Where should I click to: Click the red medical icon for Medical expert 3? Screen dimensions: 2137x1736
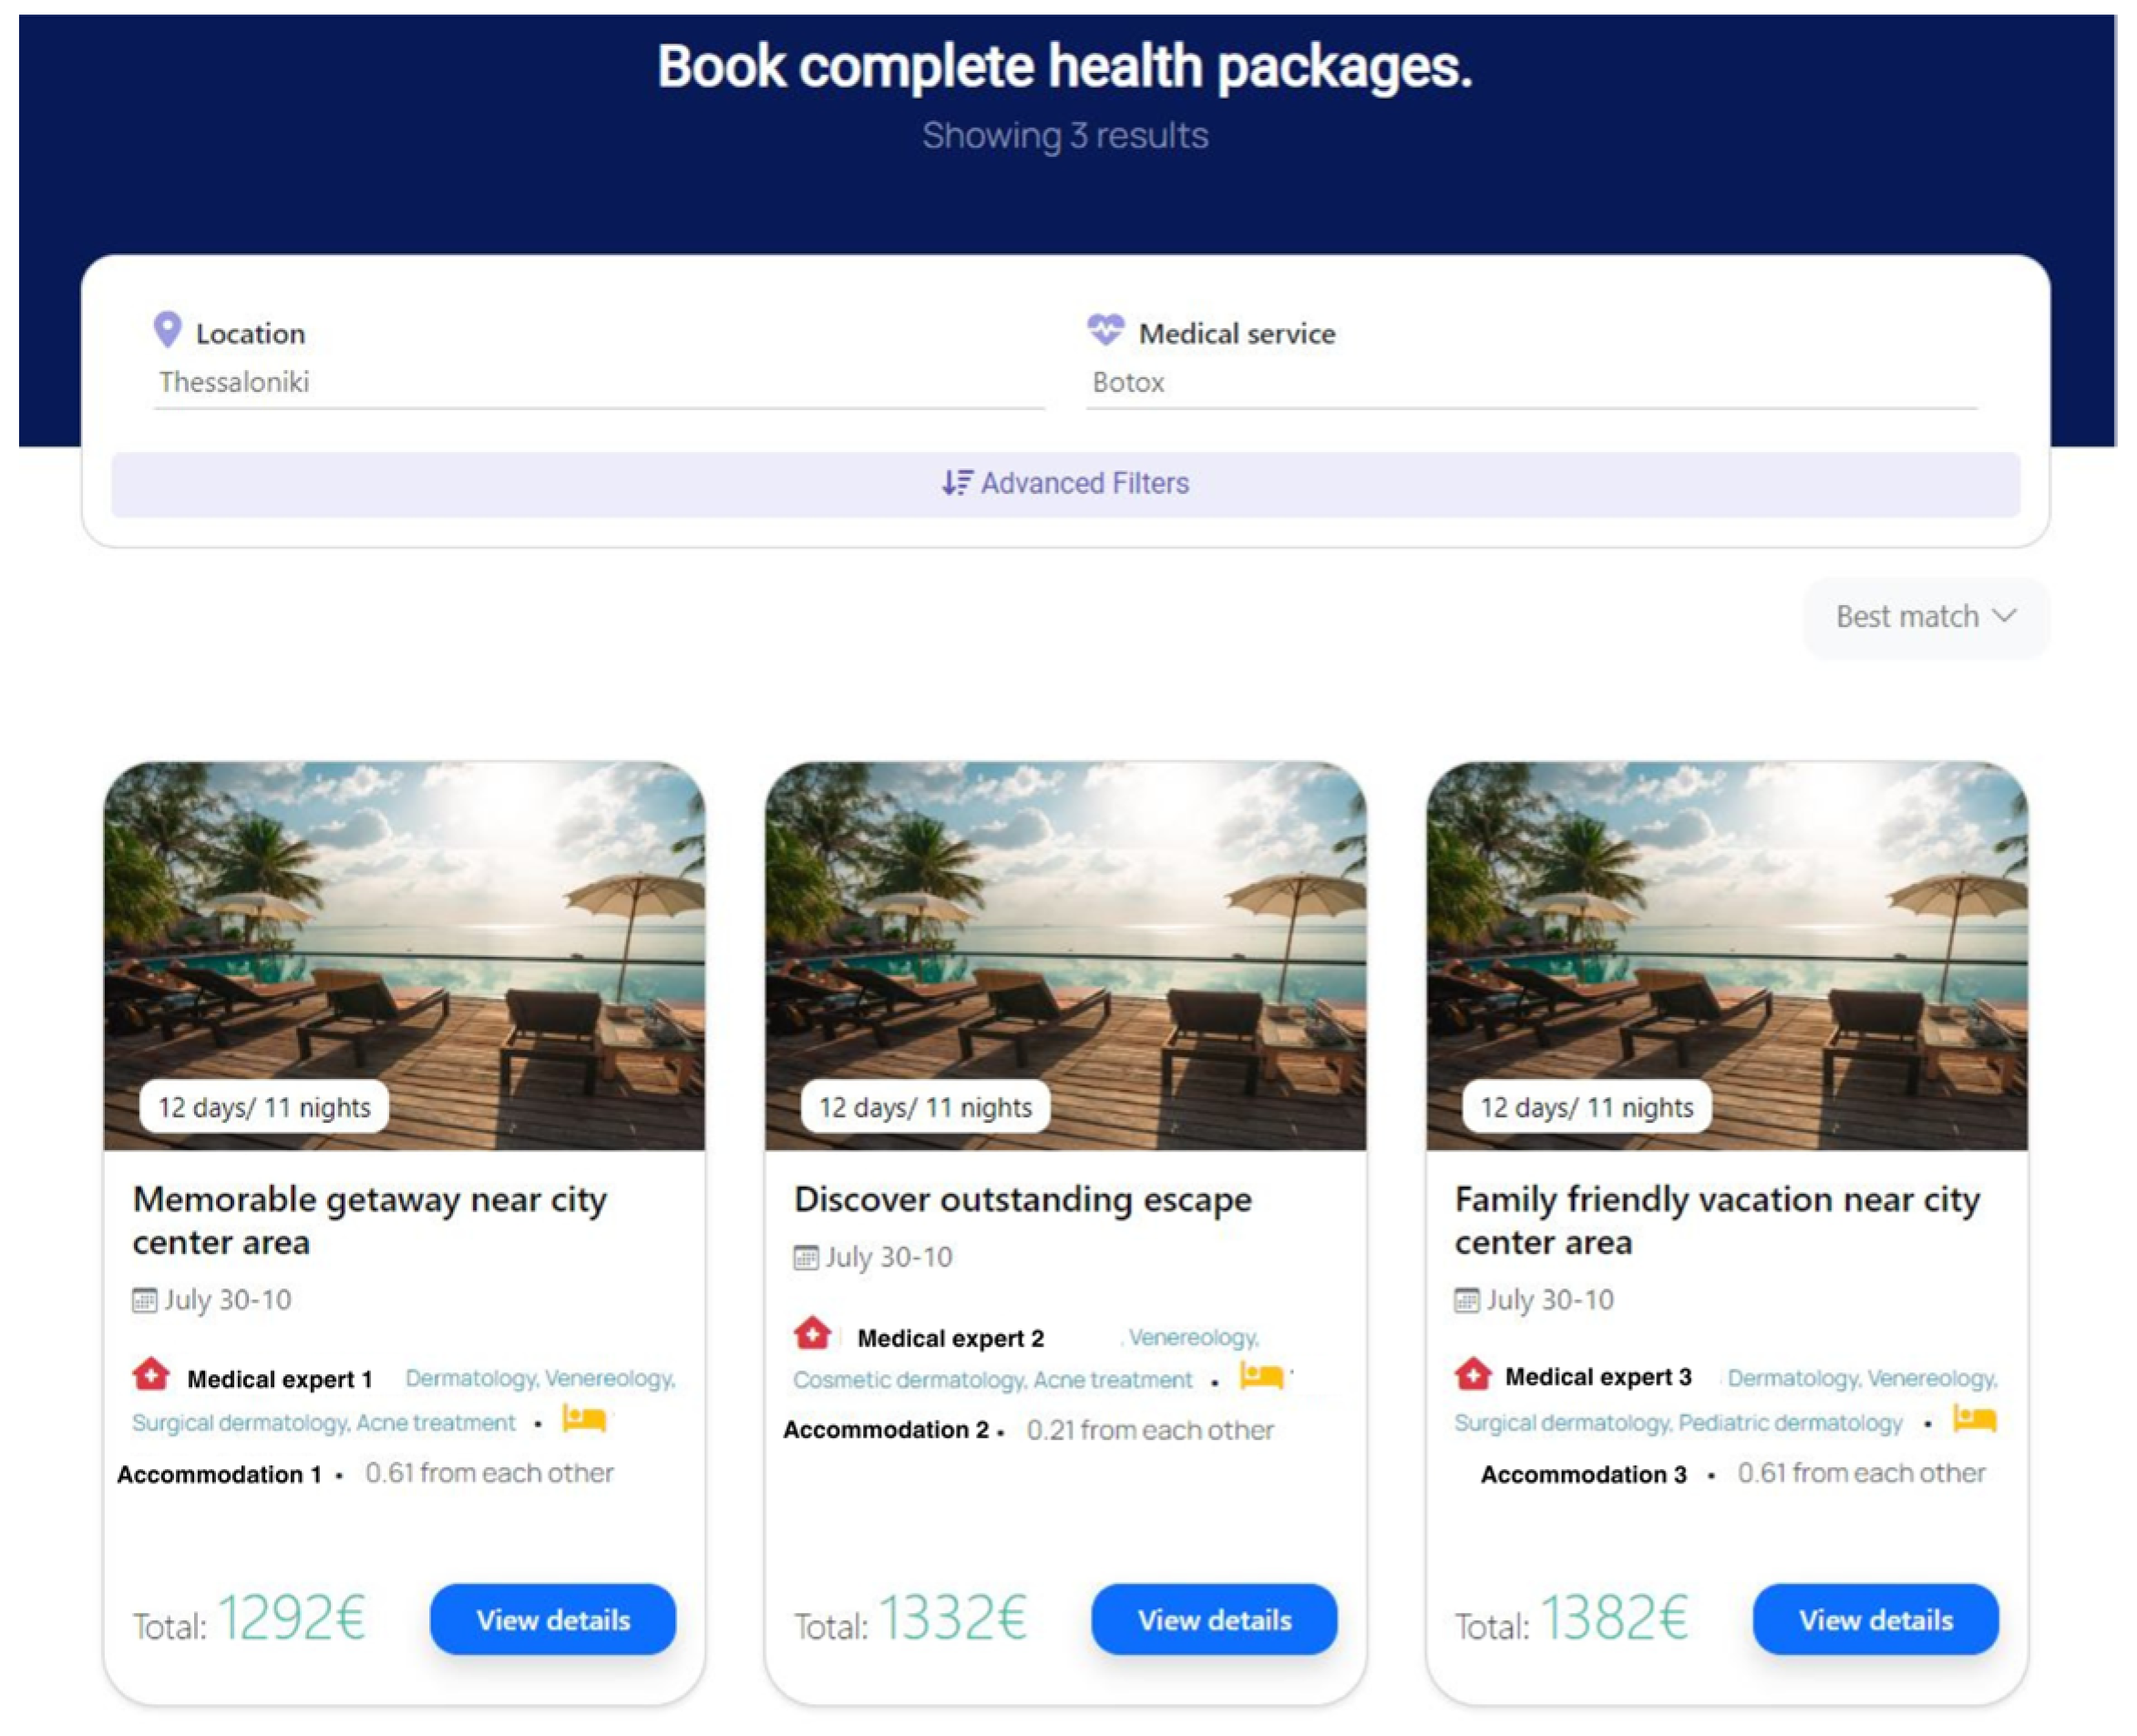(1473, 1374)
